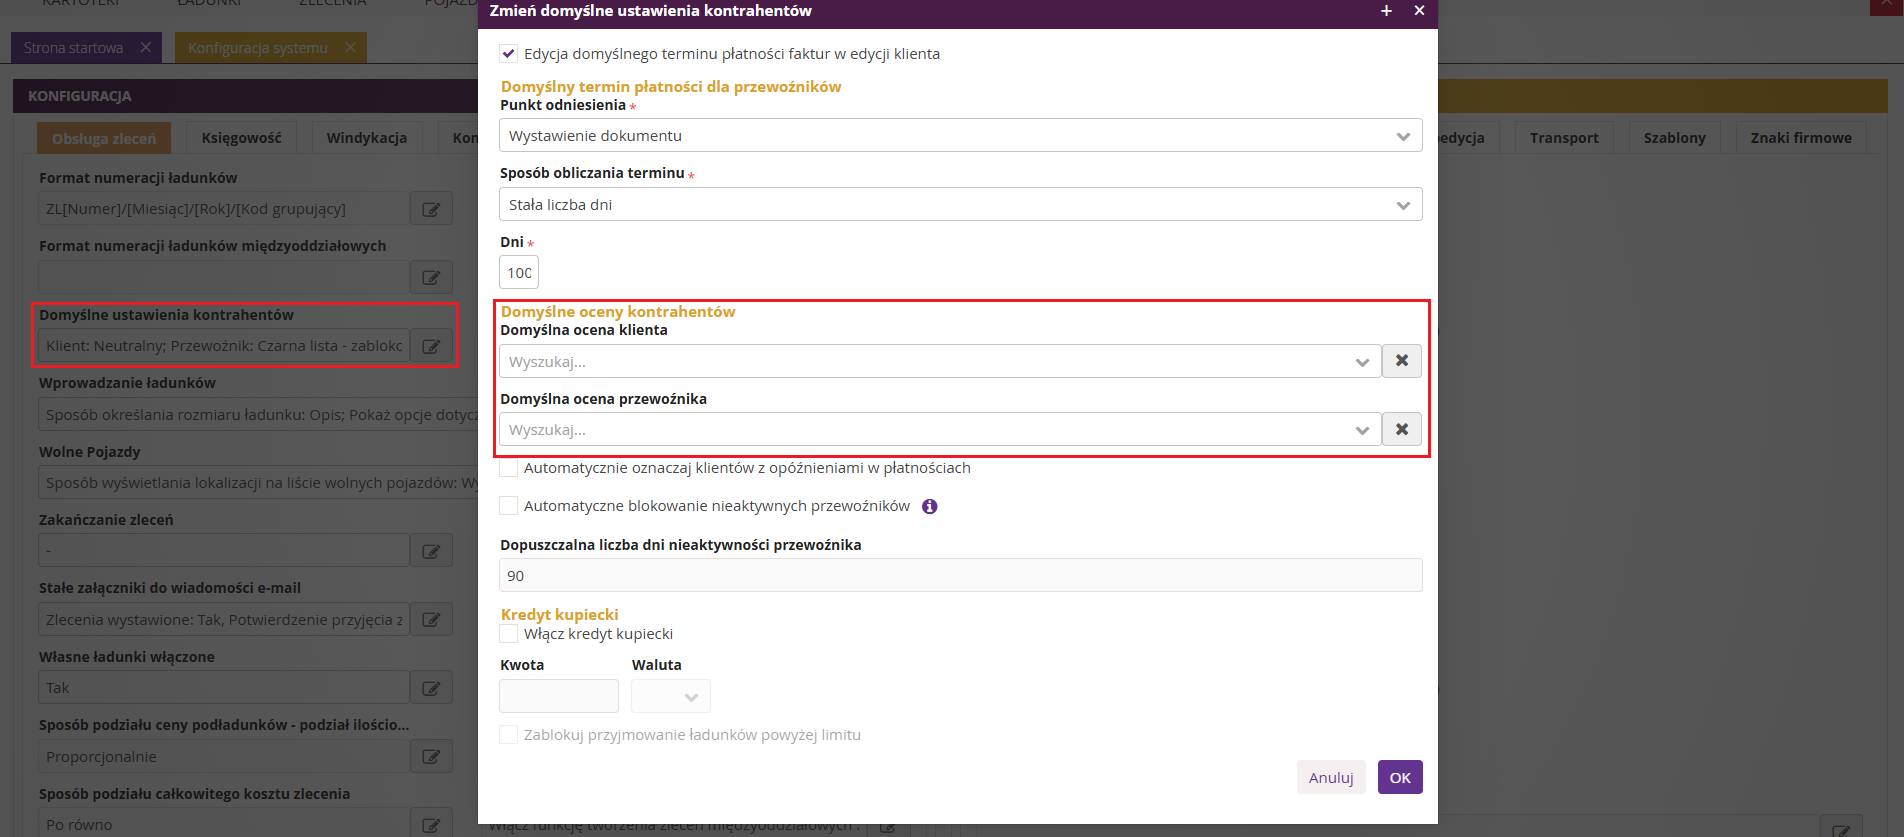This screenshot has width=1904, height=837.
Task: Edit Format numeracji ładunków międzyoddziałowych setting
Action: (431, 277)
